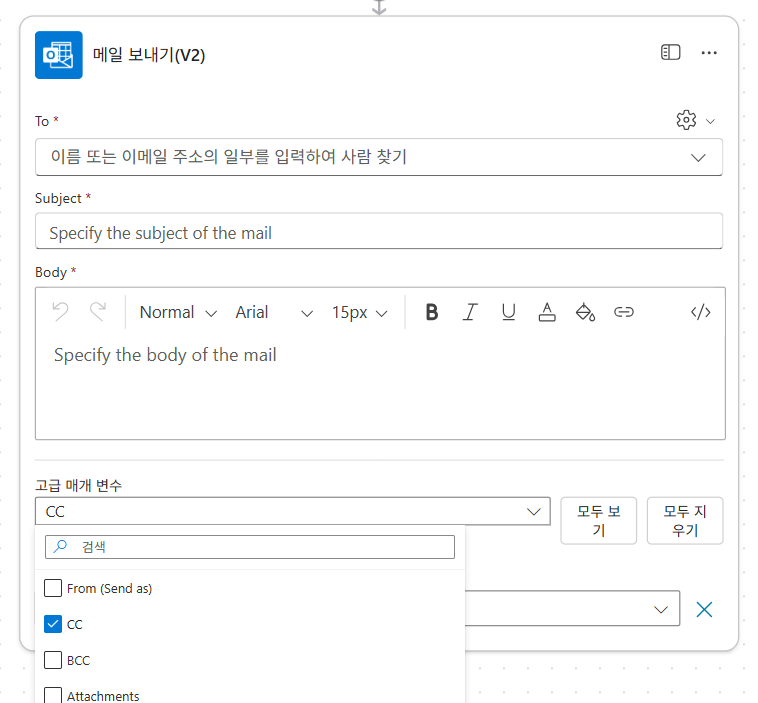Click the Subject input field
The image size is (758, 703).
pyautogui.click(x=379, y=231)
